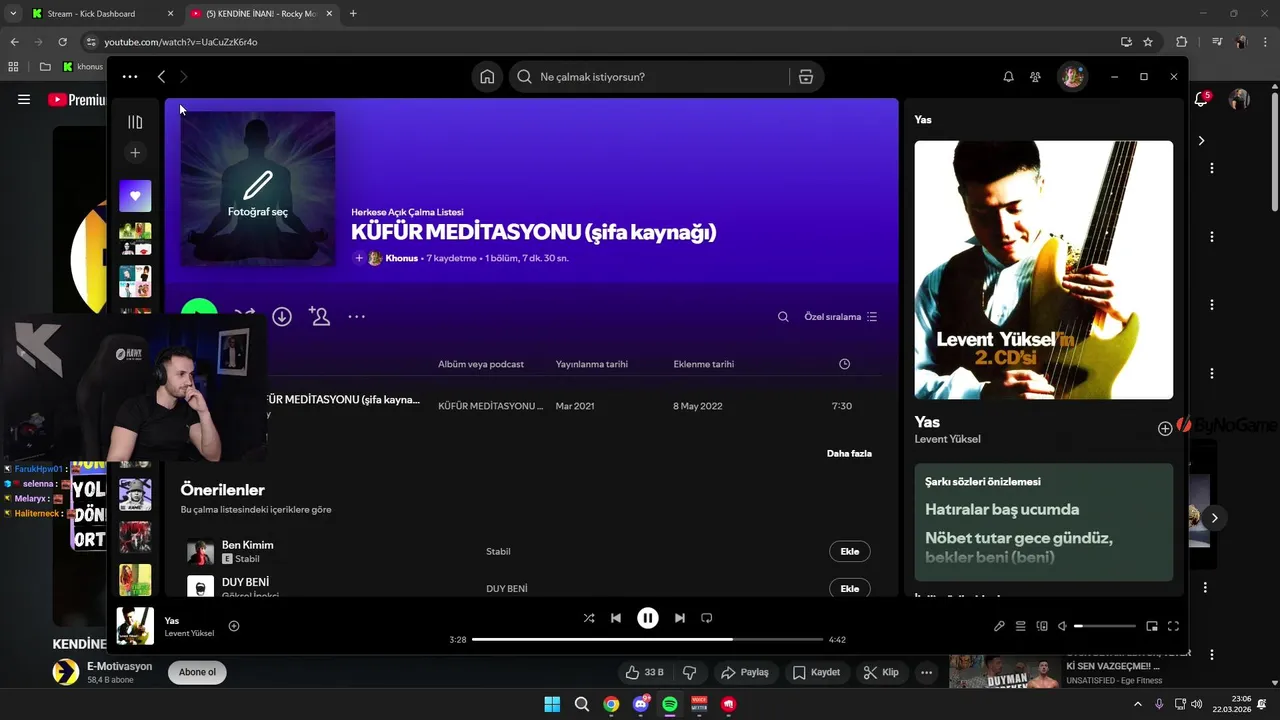Open a new Chrome tab

pyautogui.click(x=353, y=14)
